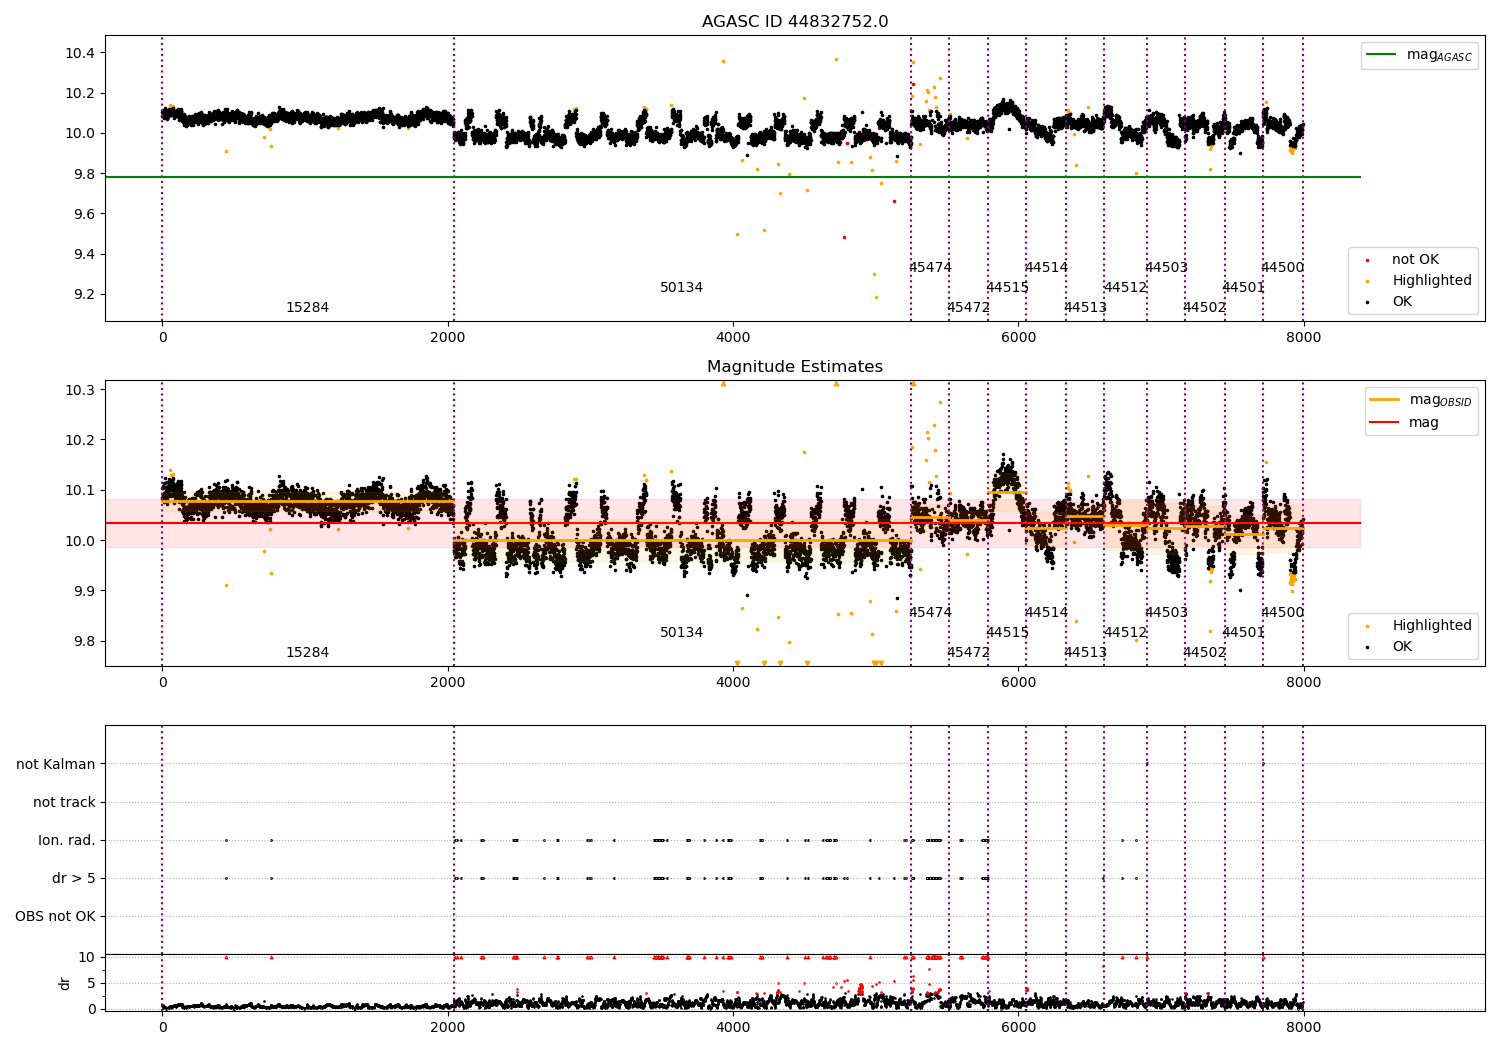Viewport: 1500px width, 1050px height.
Task: Select 'OK' in the AGASC ID plot legend
Action: click(x=1402, y=302)
